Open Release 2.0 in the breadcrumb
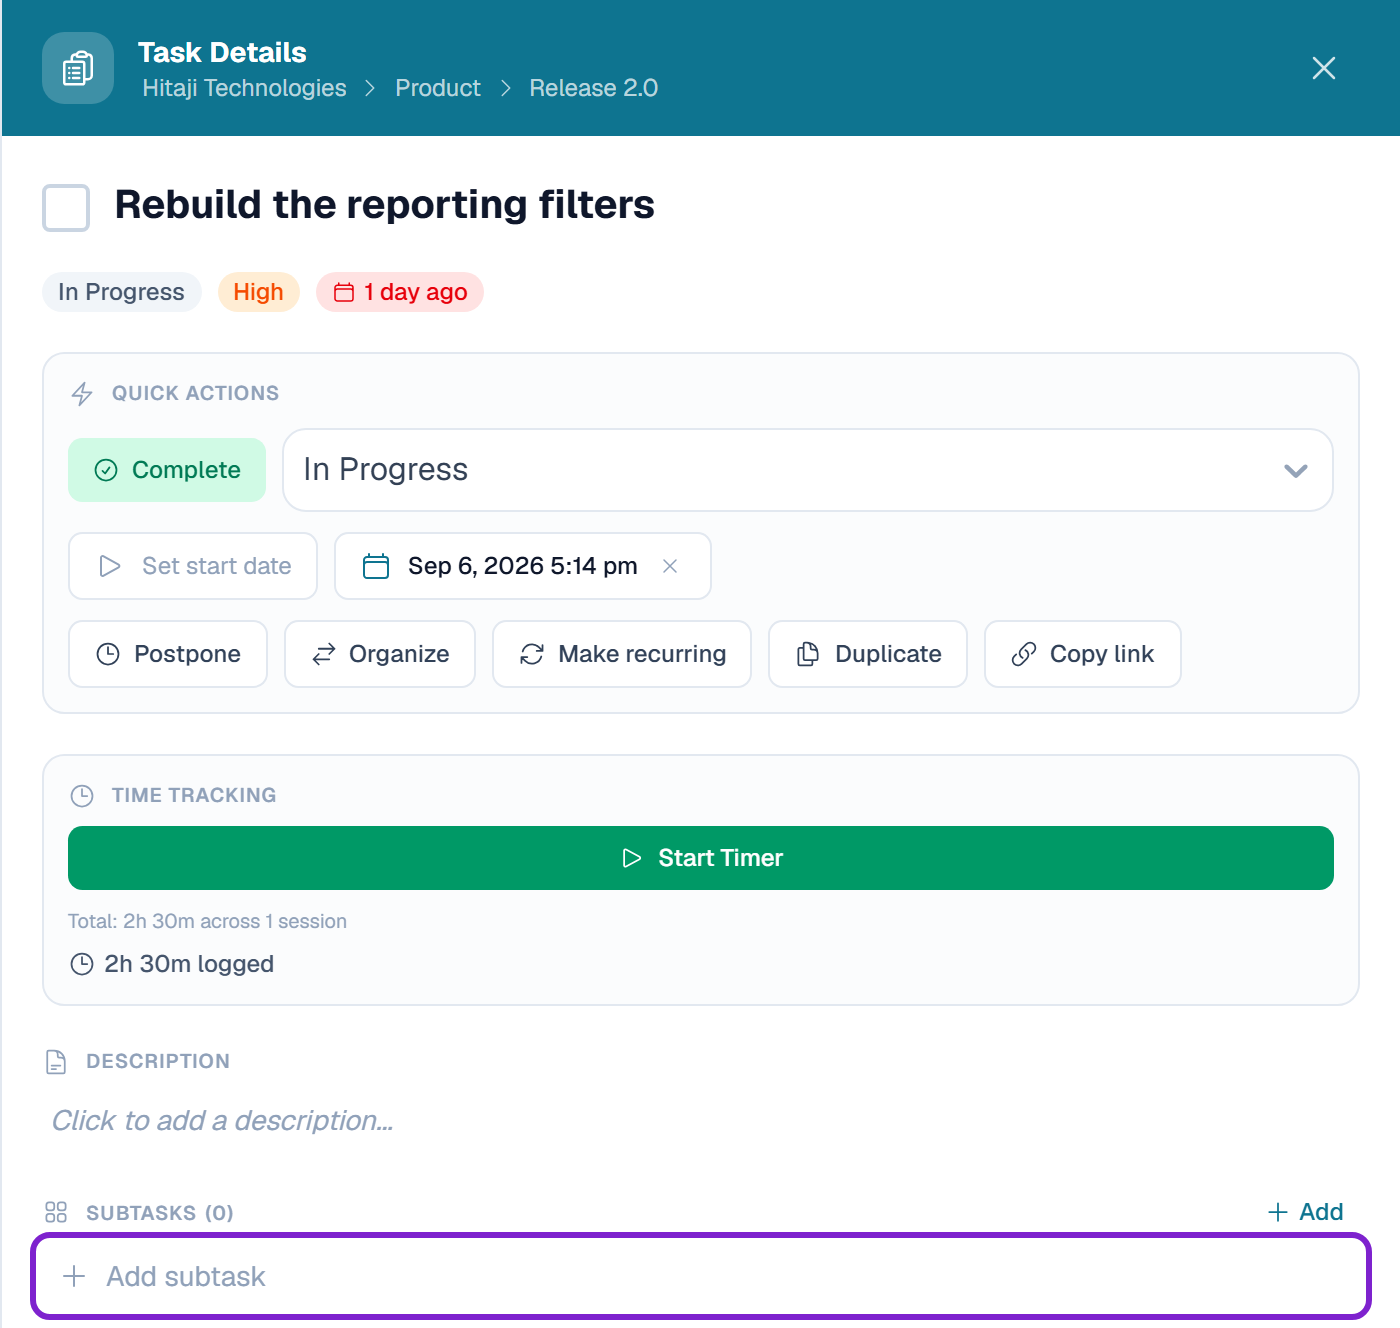 point(594,88)
